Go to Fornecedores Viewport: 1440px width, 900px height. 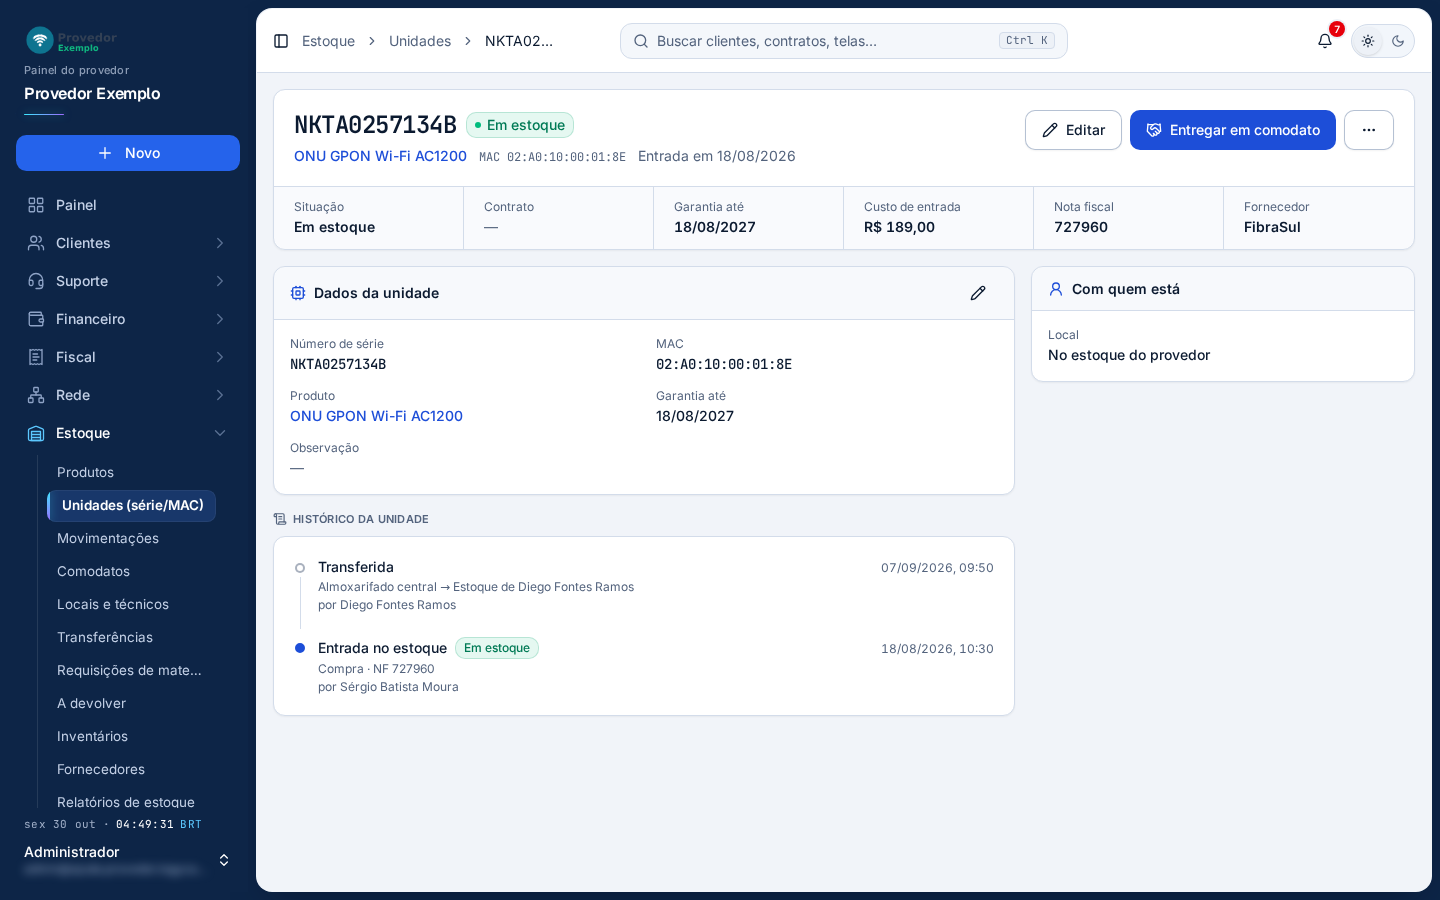coord(101,769)
